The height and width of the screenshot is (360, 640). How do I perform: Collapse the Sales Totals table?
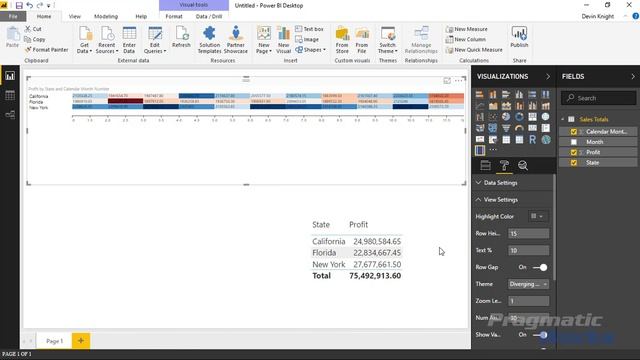click(x=563, y=119)
